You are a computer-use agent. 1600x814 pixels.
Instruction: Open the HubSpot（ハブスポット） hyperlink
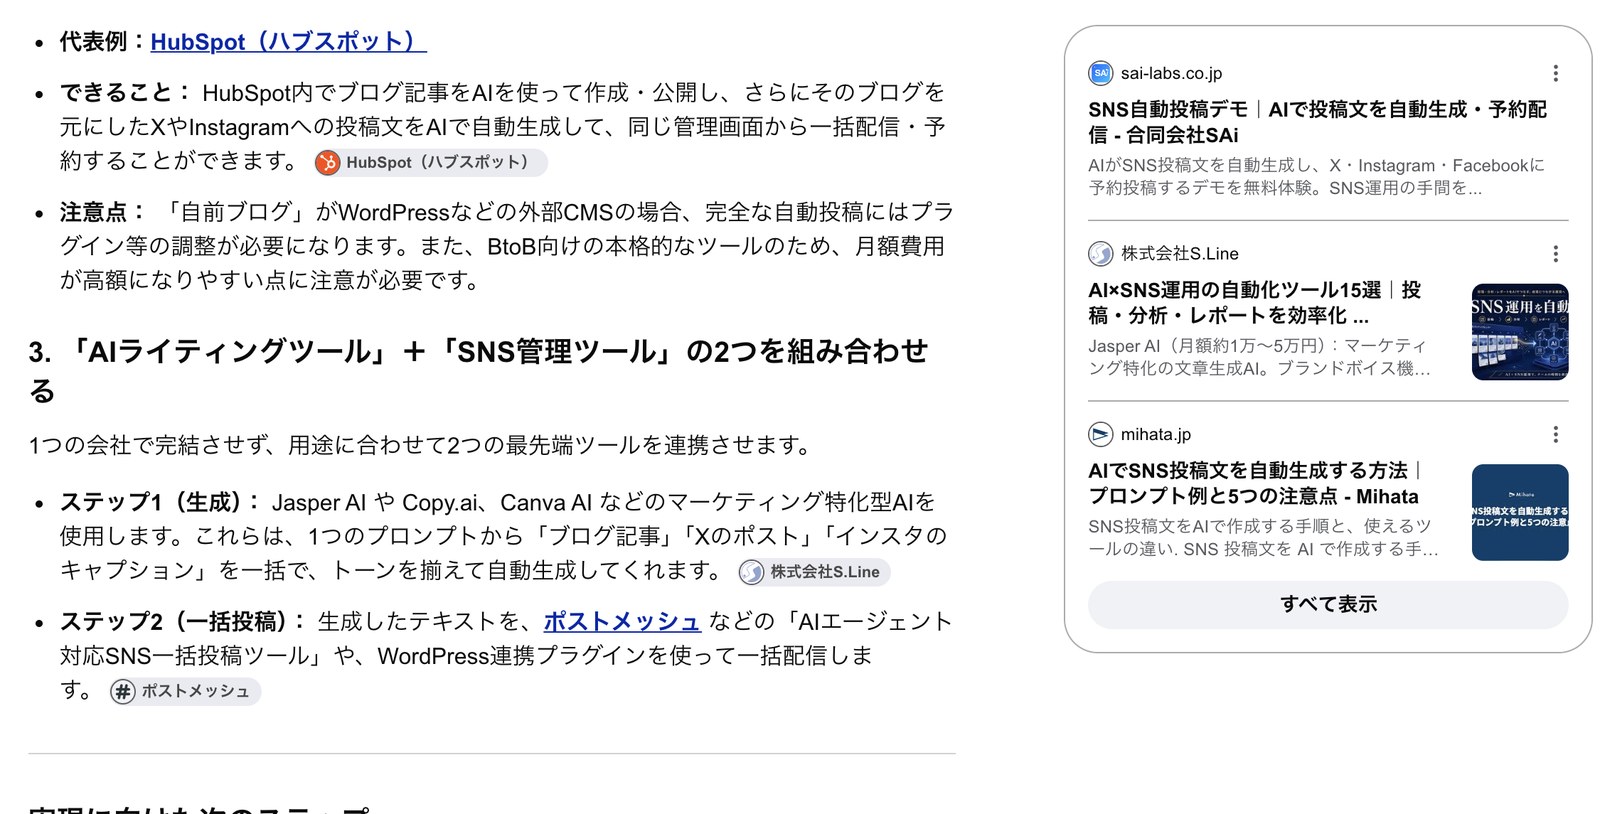pyautogui.click(x=288, y=41)
